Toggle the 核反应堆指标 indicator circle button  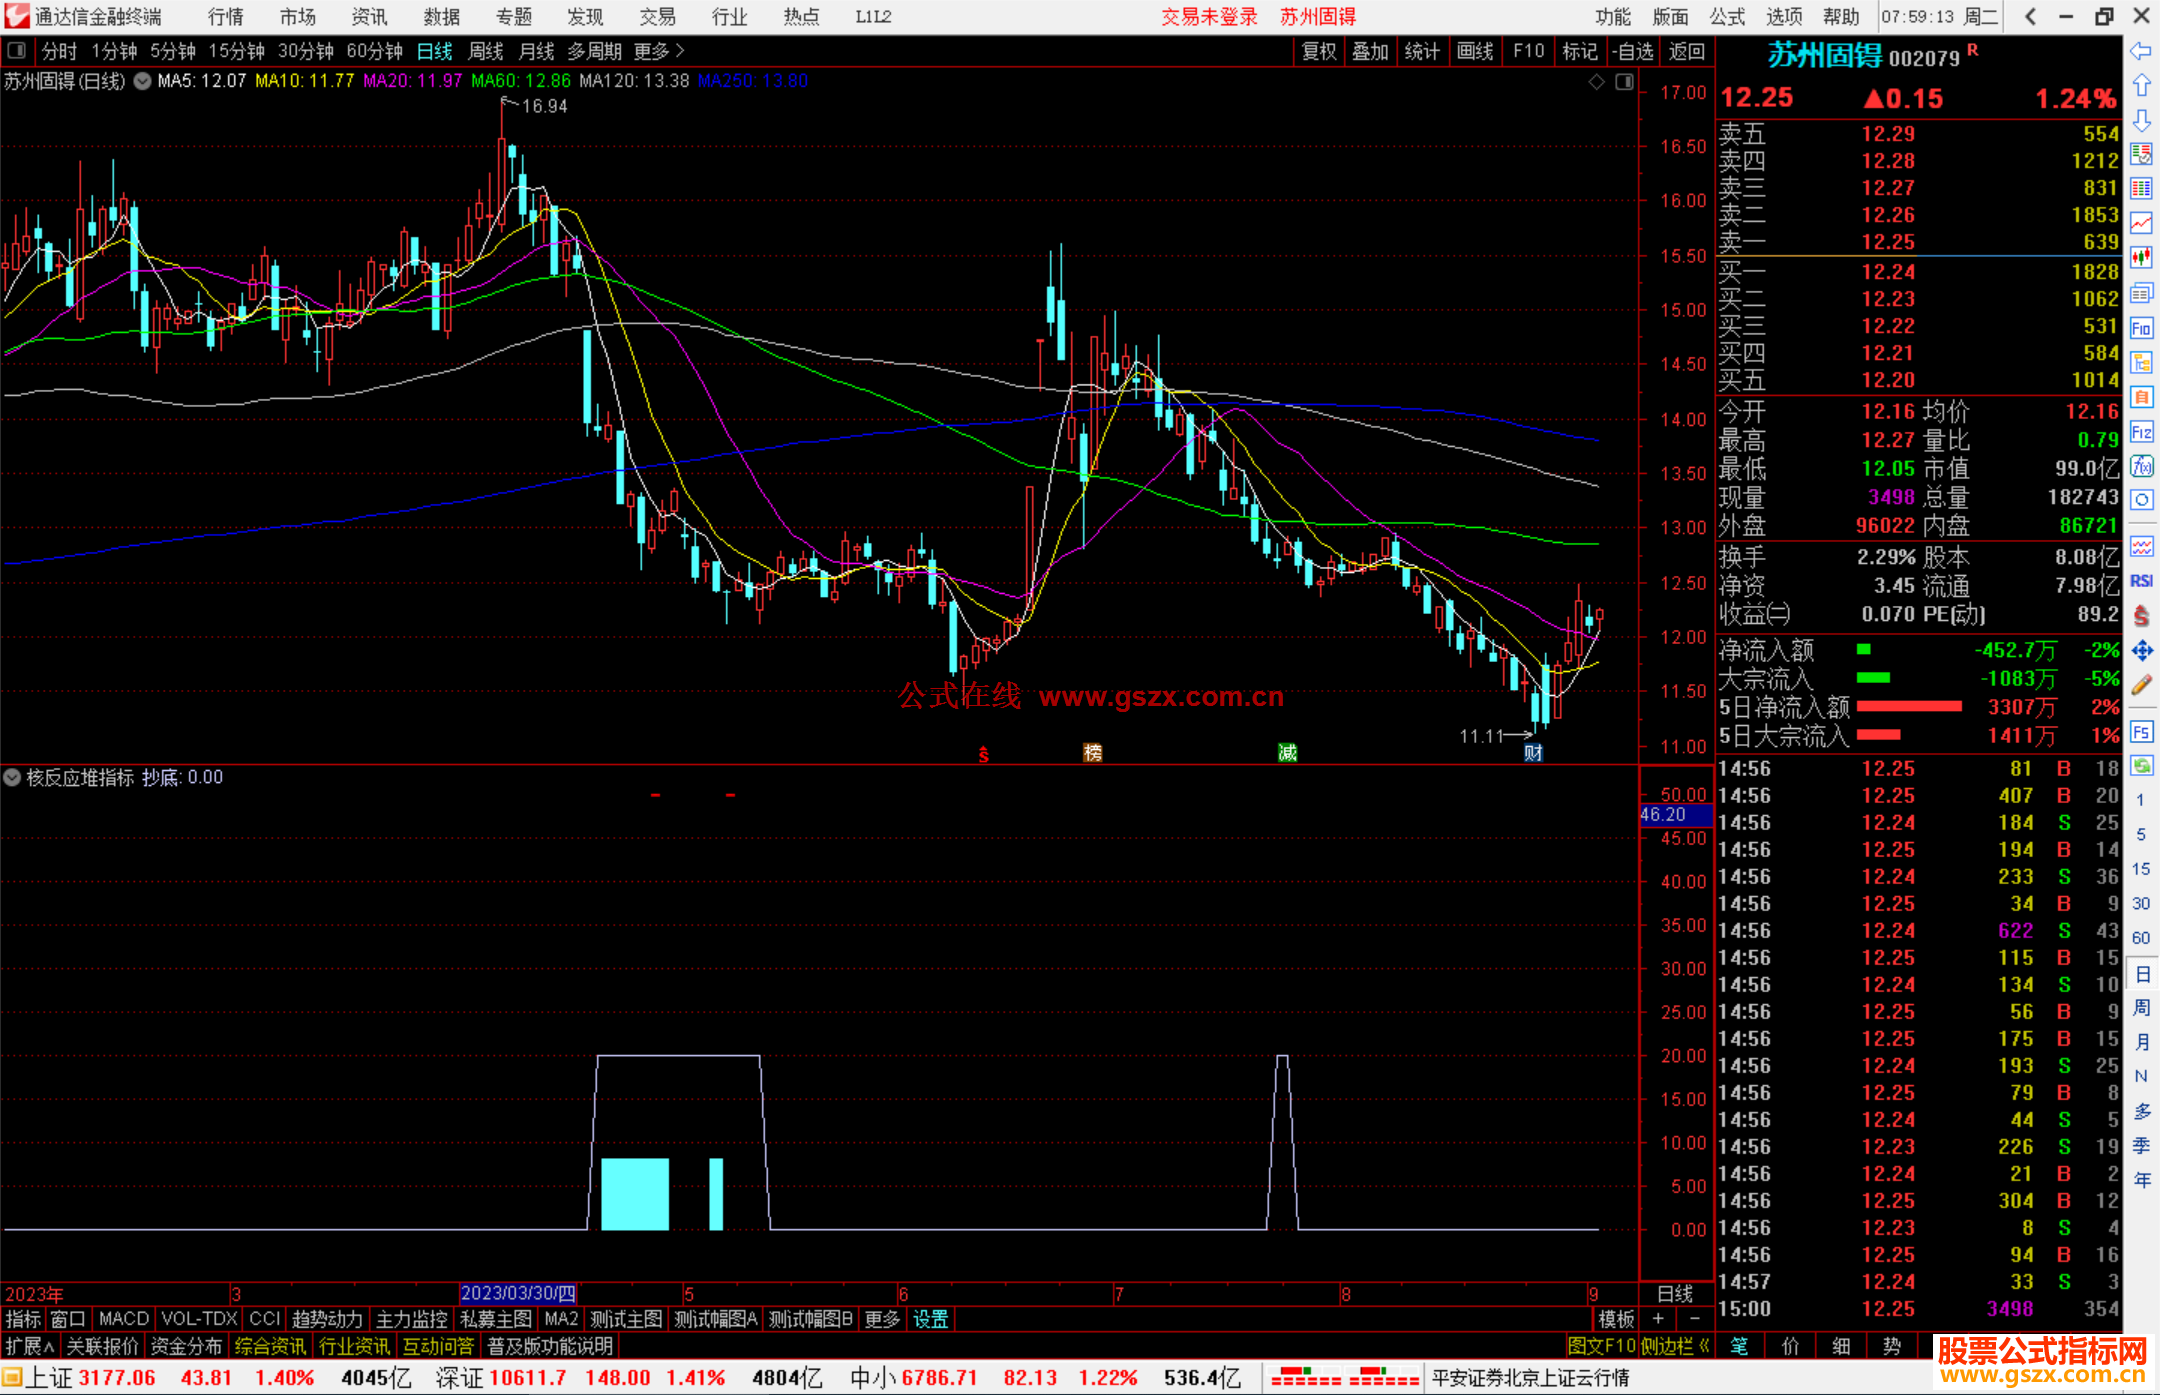pos(12,777)
